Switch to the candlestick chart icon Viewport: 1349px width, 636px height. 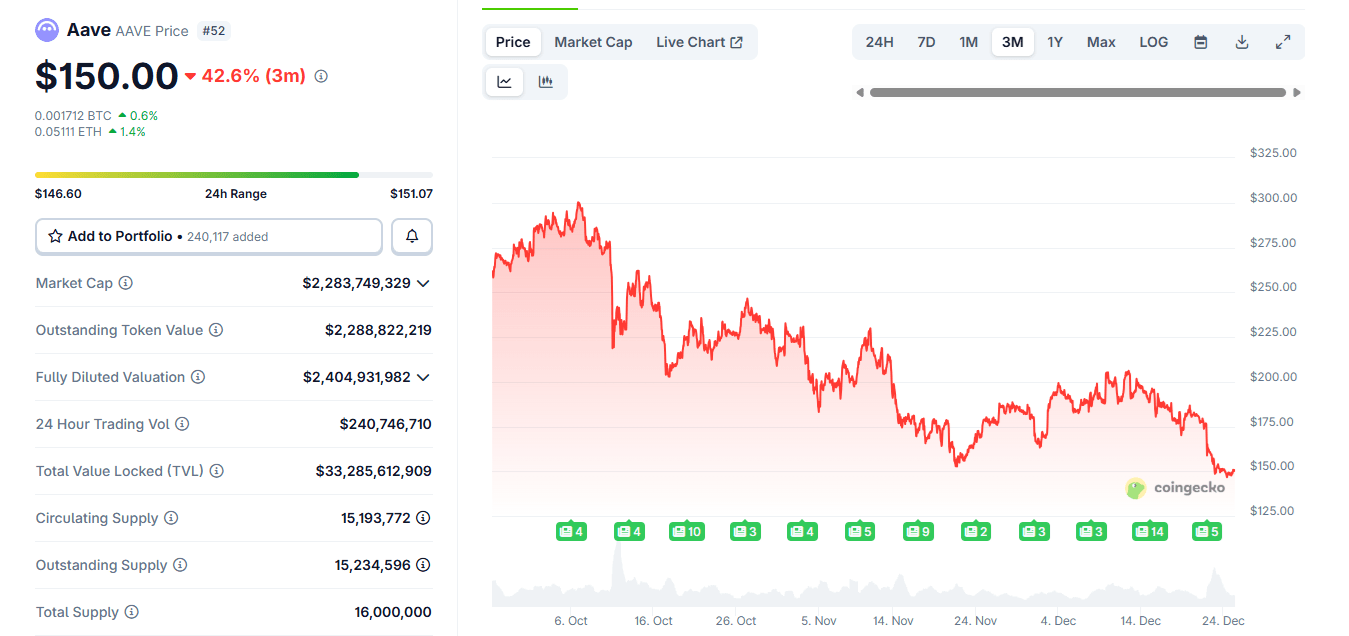pos(545,81)
